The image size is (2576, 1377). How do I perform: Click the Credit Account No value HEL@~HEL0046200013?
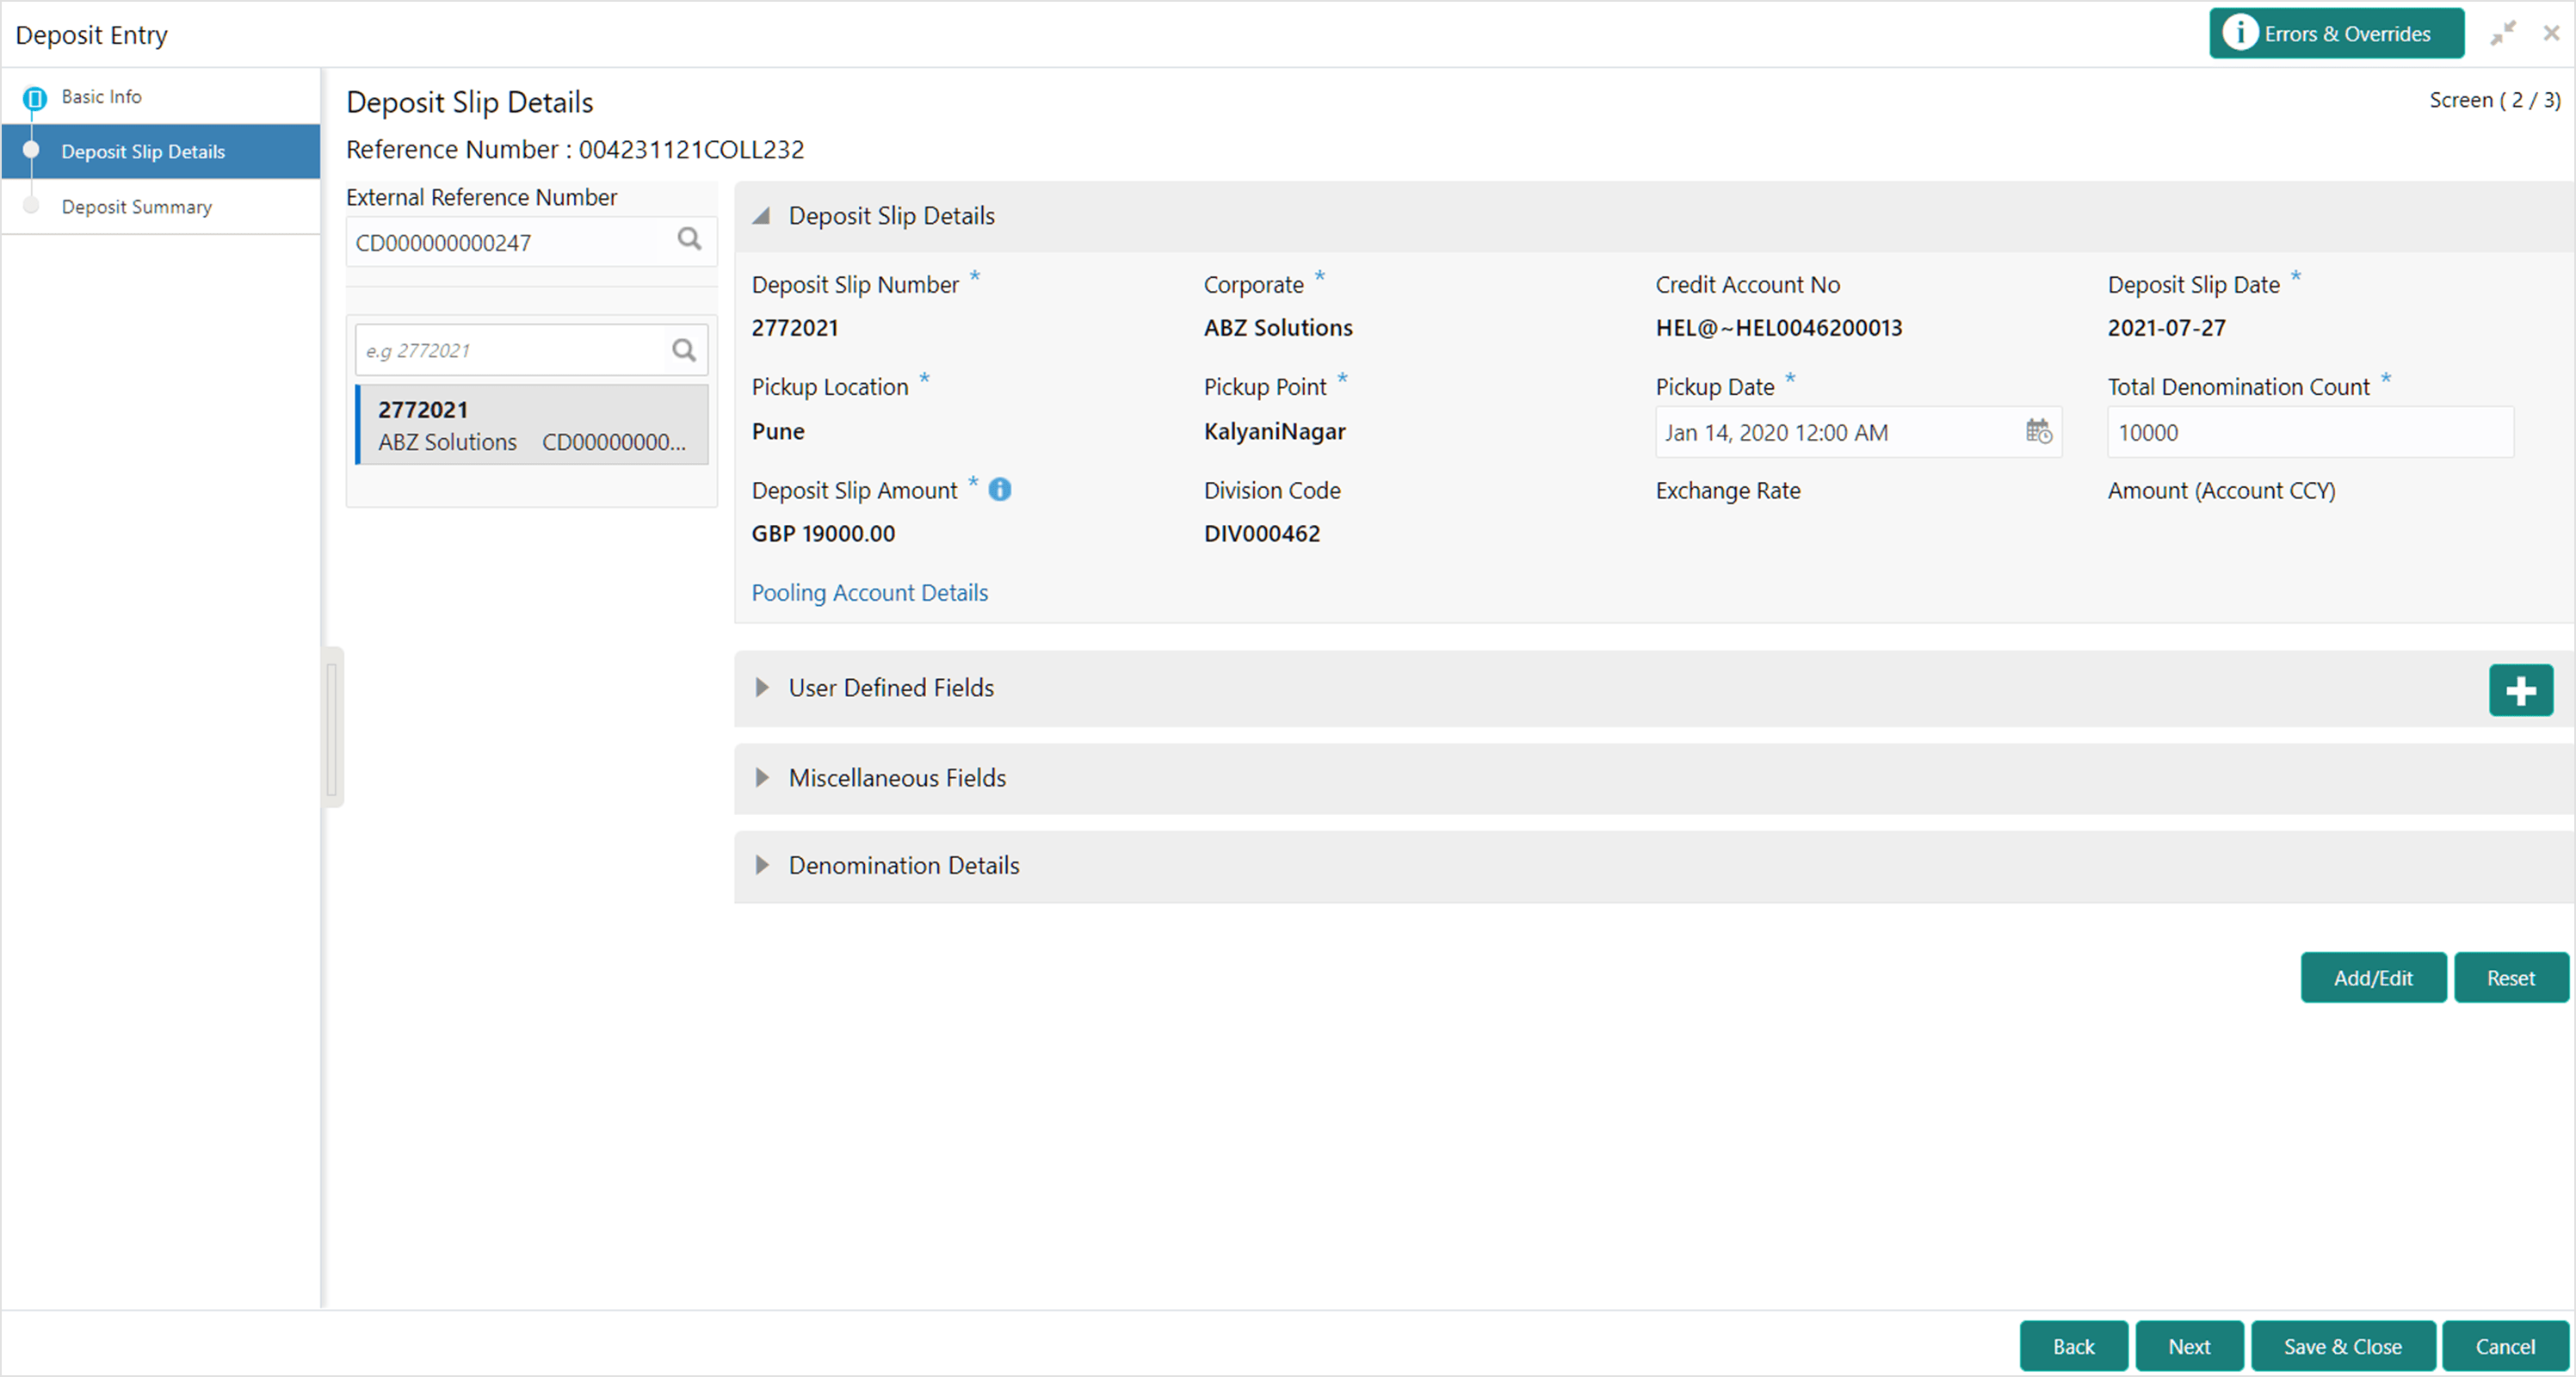[1778, 327]
